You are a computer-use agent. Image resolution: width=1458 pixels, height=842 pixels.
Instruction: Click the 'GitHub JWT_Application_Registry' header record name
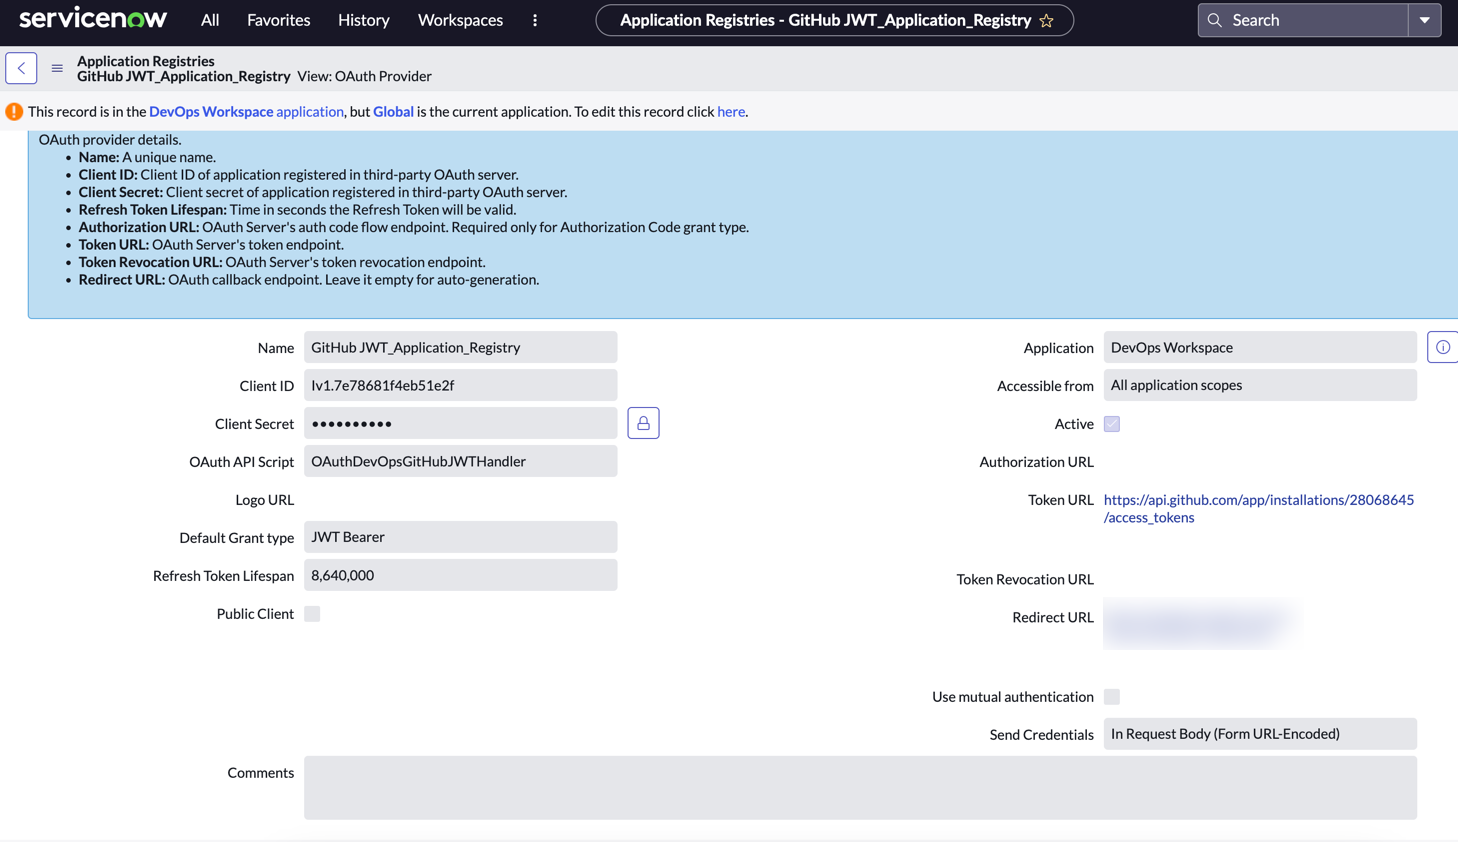click(x=184, y=76)
